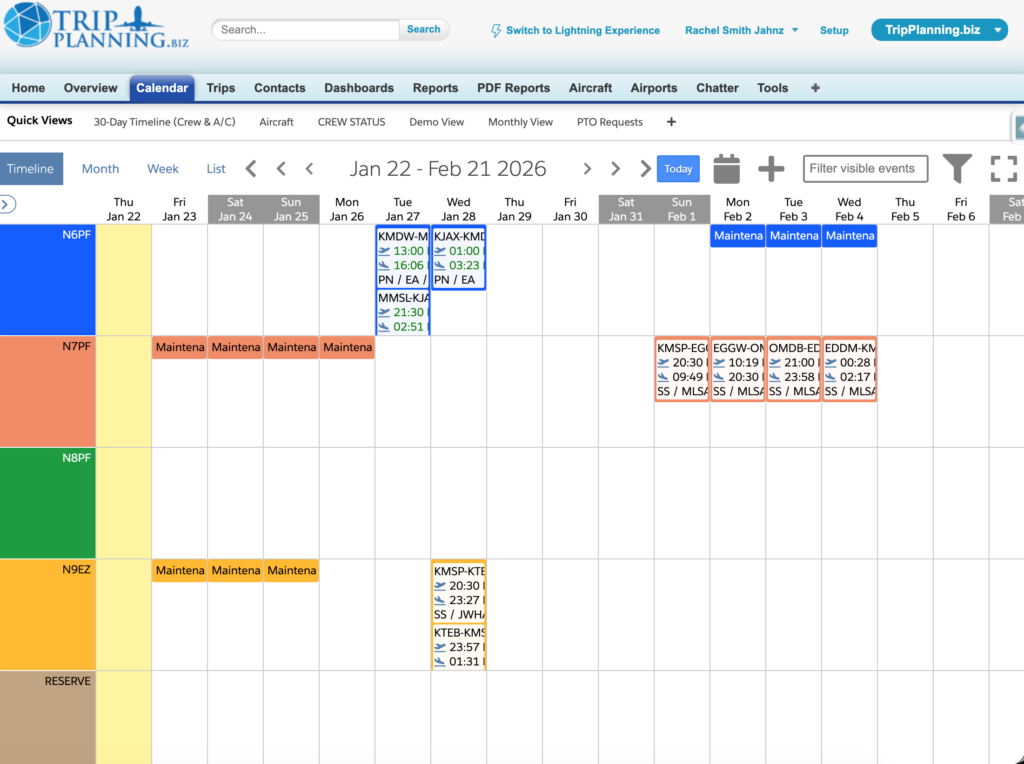The height and width of the screenshot is (764, 1024).
Task: Switch to the Timeline view
Action: pyautogui.click(x=31, y=169)
